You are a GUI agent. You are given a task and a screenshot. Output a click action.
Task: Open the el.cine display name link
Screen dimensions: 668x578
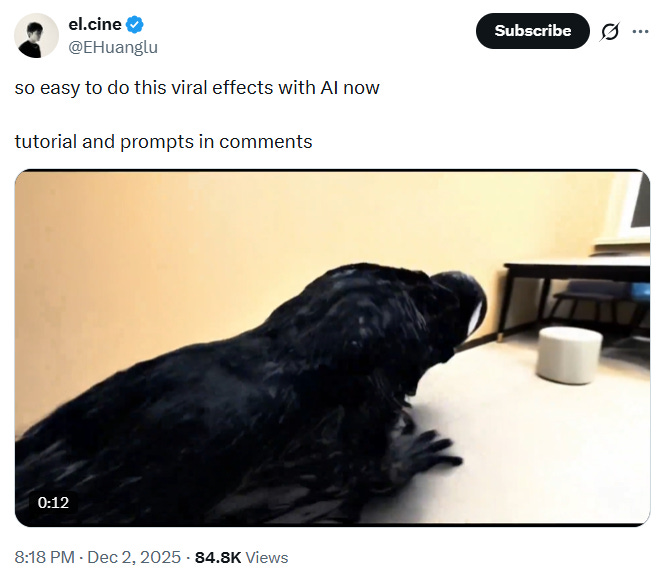coord(95,24)
